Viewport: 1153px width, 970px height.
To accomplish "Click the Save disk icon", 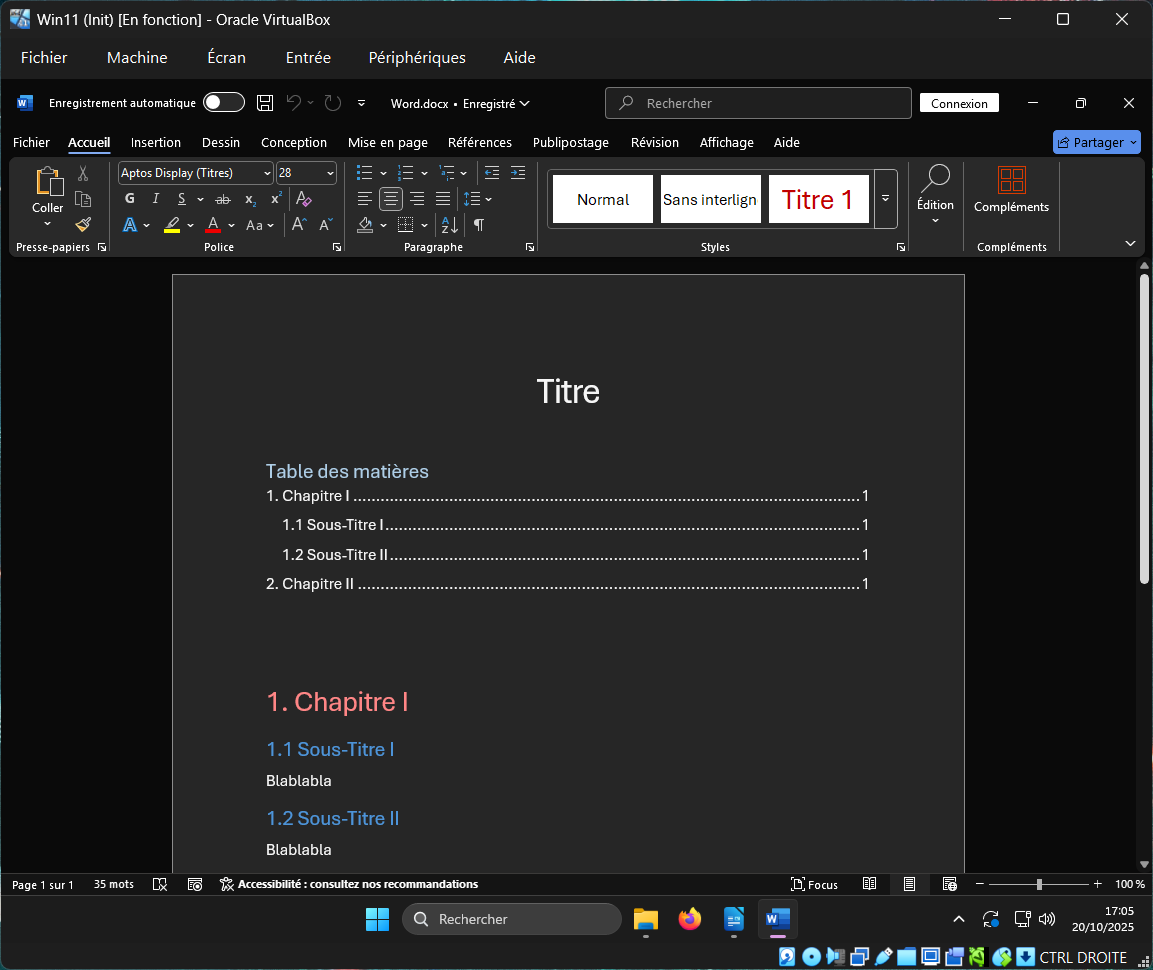I will [265, 103].
